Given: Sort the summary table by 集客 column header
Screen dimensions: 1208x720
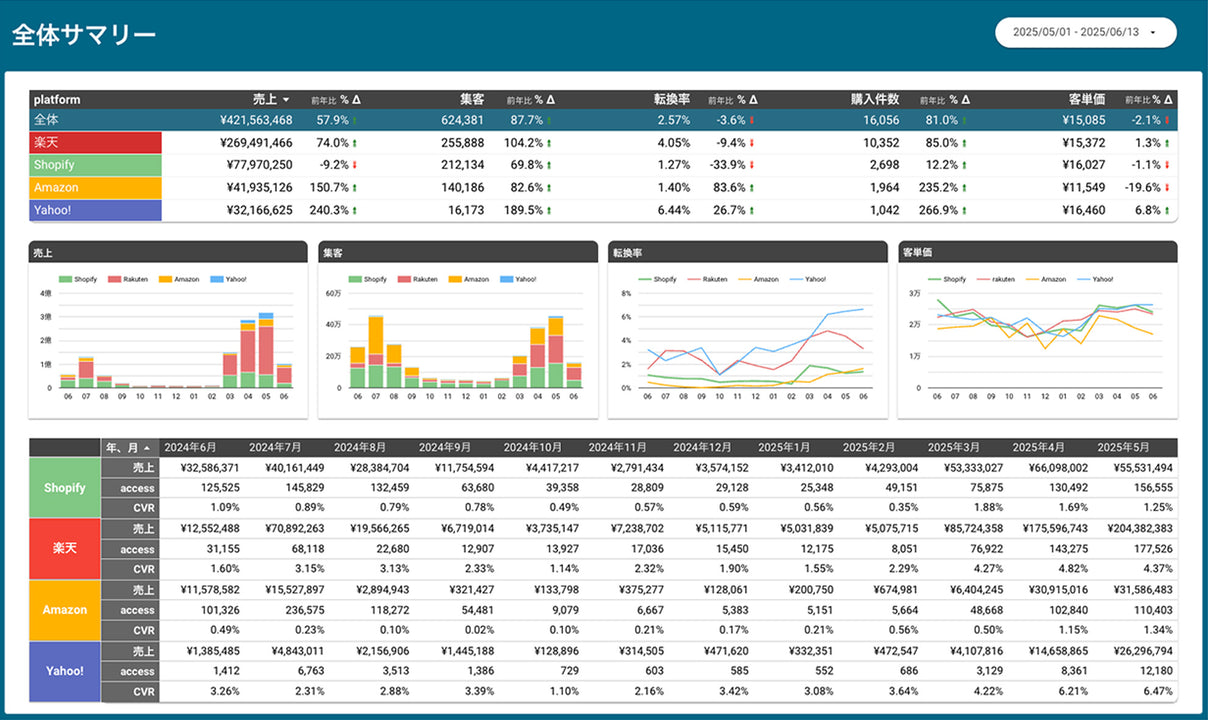Looking at the screenshot, I should coord(472,100).
